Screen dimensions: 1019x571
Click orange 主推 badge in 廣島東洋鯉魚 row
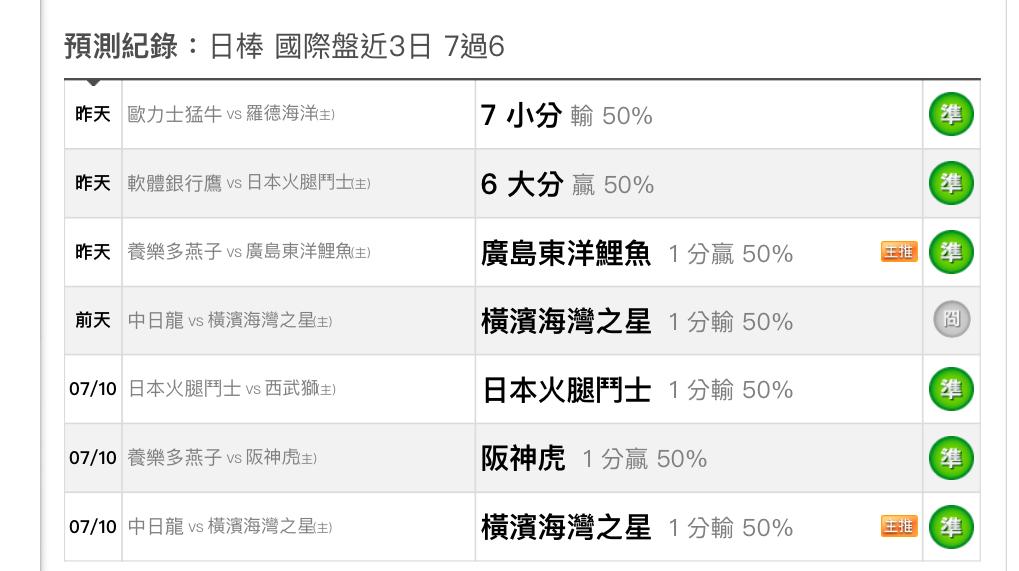pos(899,251)
